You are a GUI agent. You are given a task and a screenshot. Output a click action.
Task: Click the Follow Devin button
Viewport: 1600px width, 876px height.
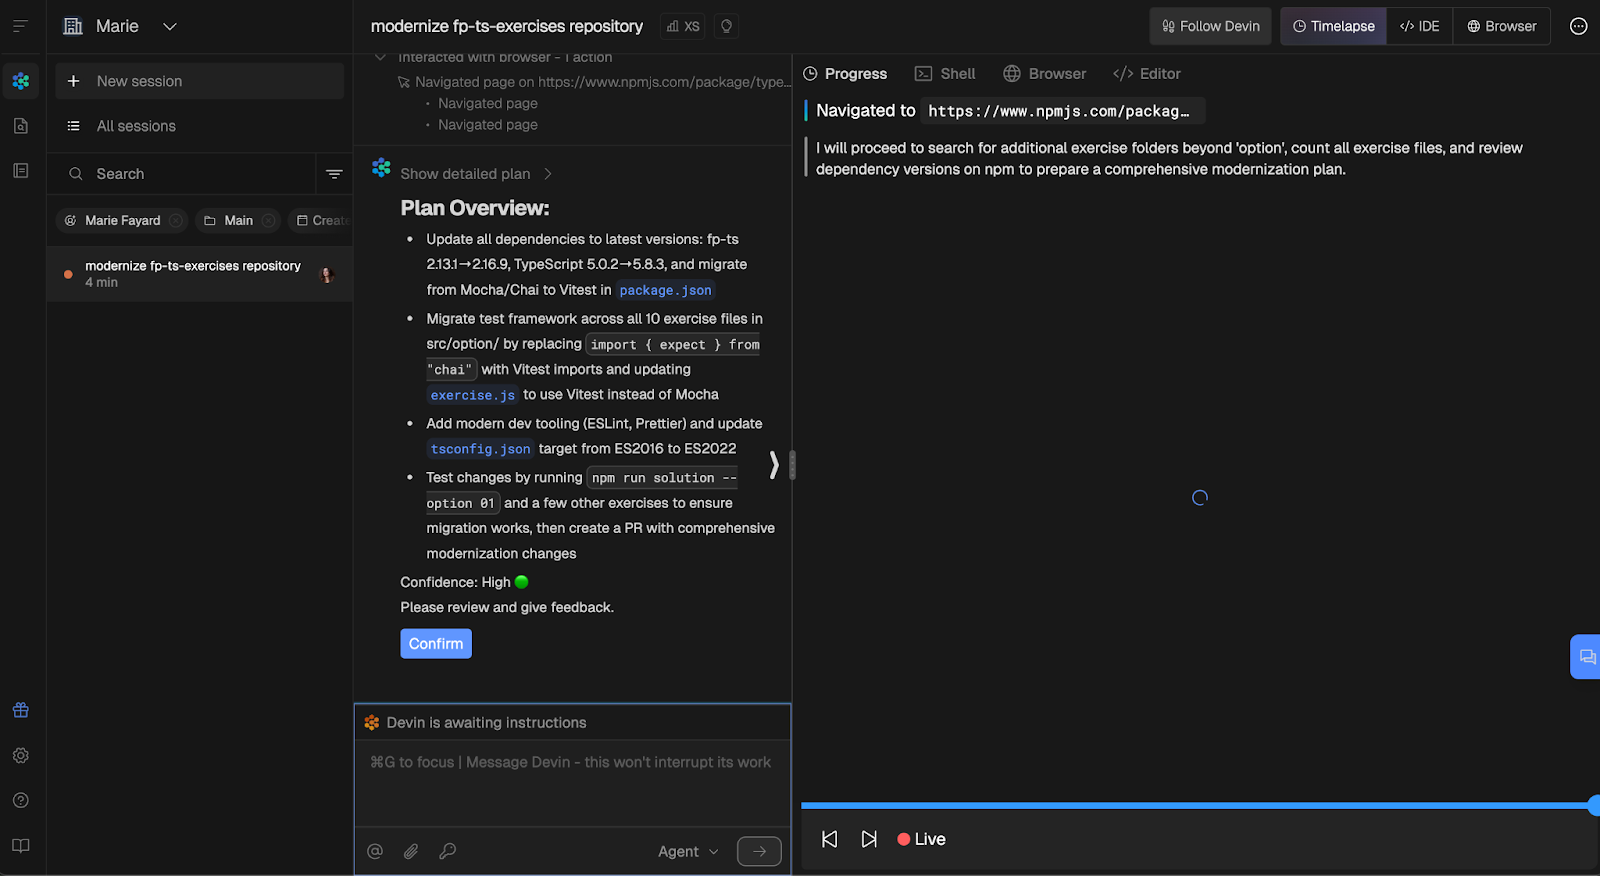(1211, 26)
